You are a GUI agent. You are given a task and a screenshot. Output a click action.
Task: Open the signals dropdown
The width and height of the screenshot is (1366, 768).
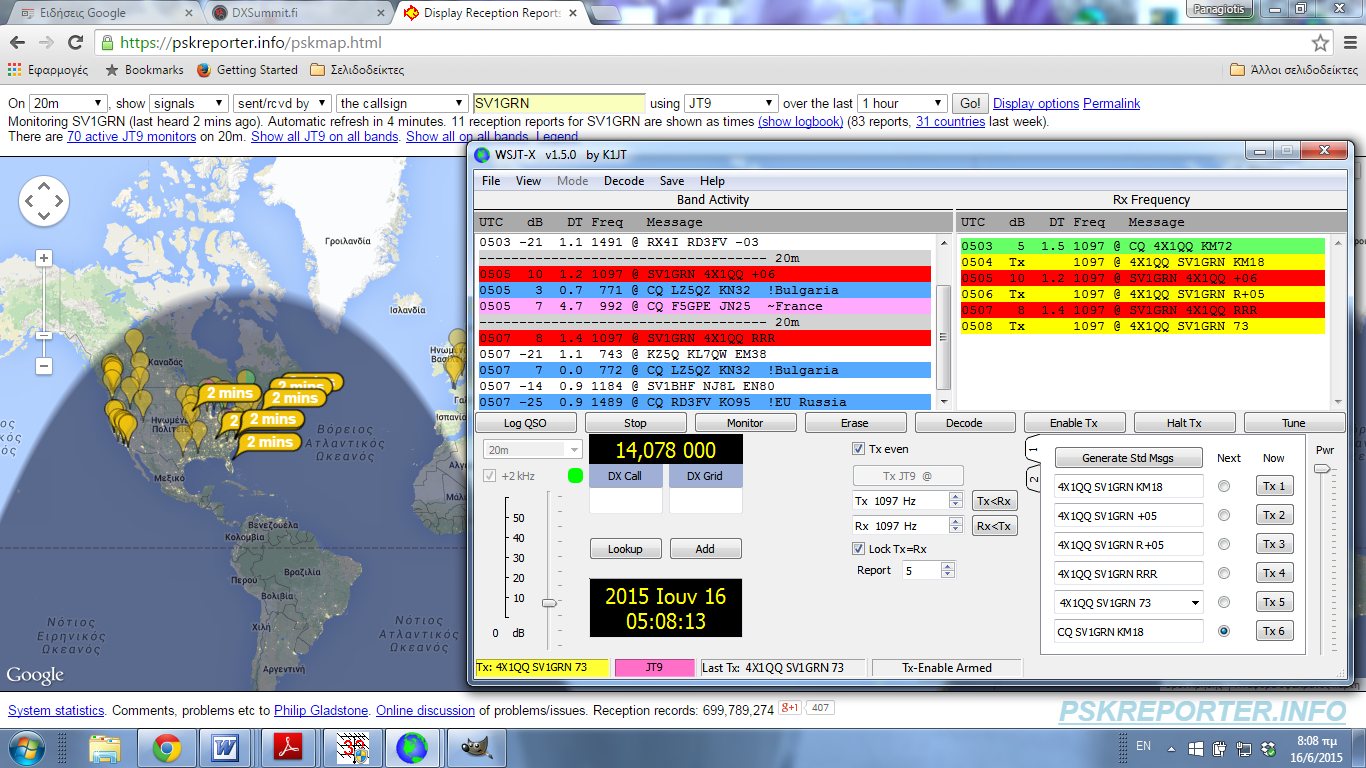(x=189, y=103)
